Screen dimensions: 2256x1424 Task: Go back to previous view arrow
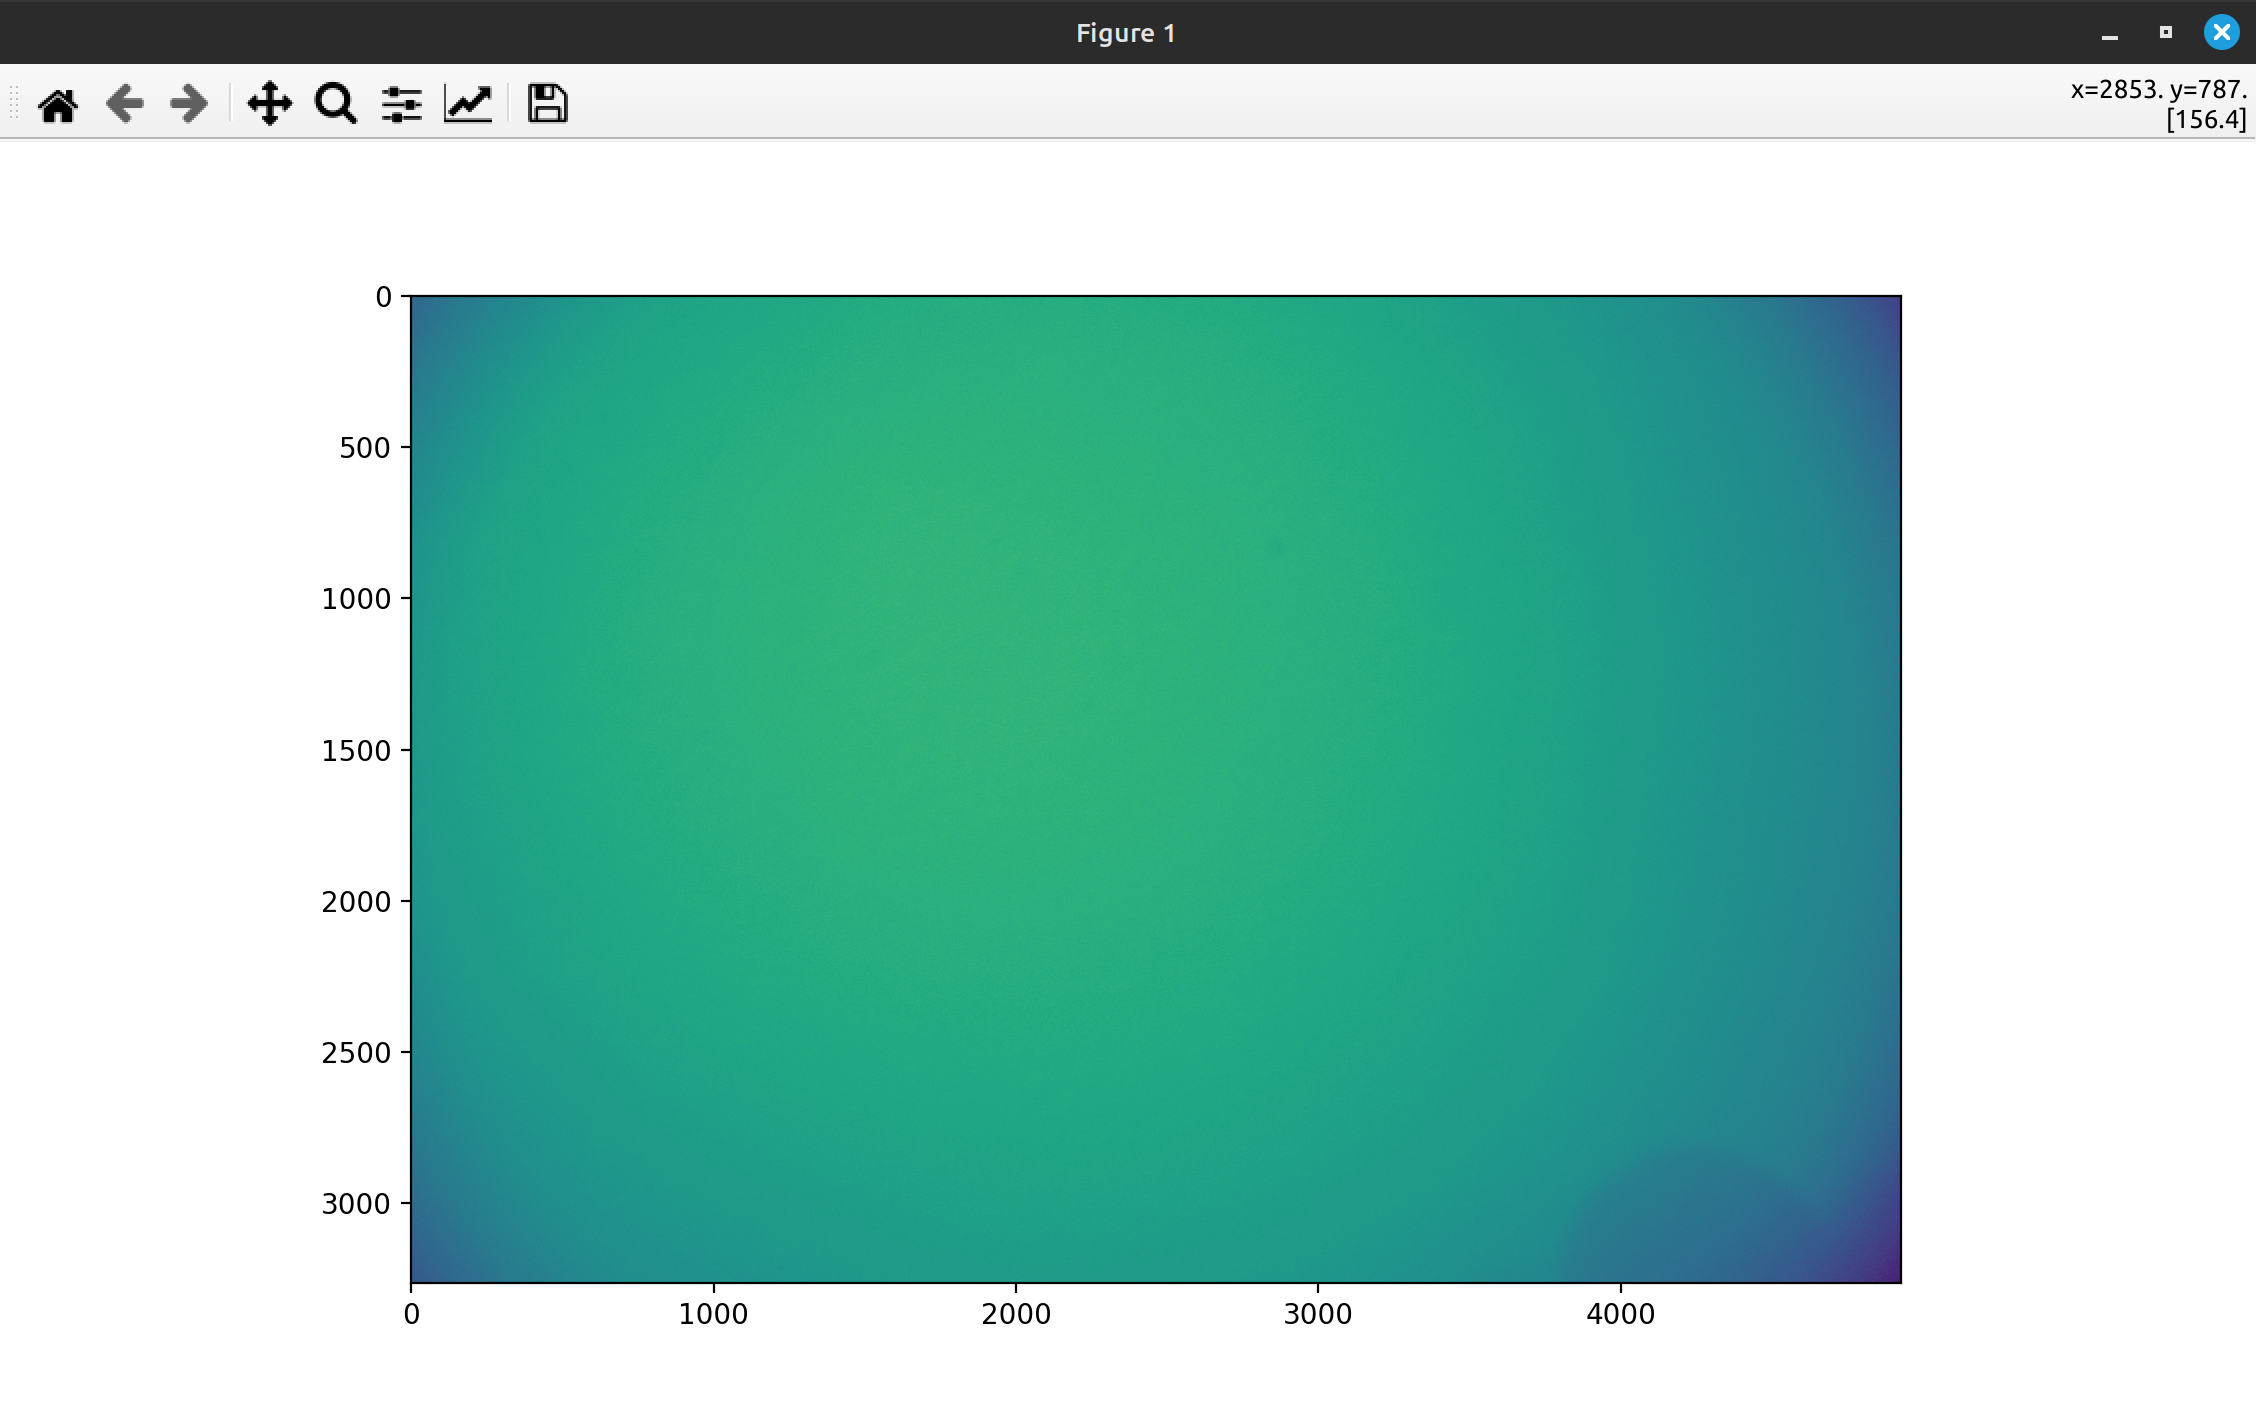pos(125,104)
